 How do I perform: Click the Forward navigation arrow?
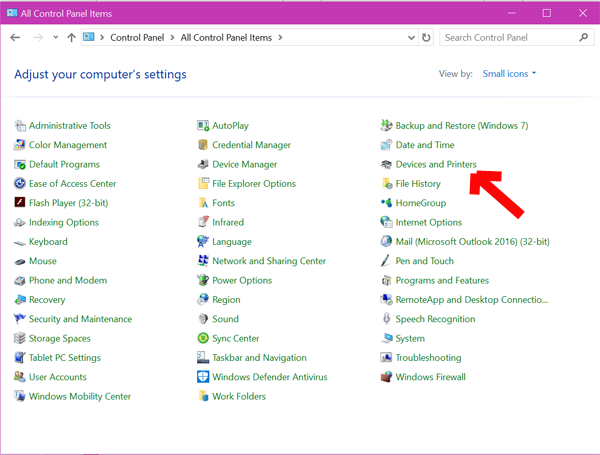click(38, 38)
